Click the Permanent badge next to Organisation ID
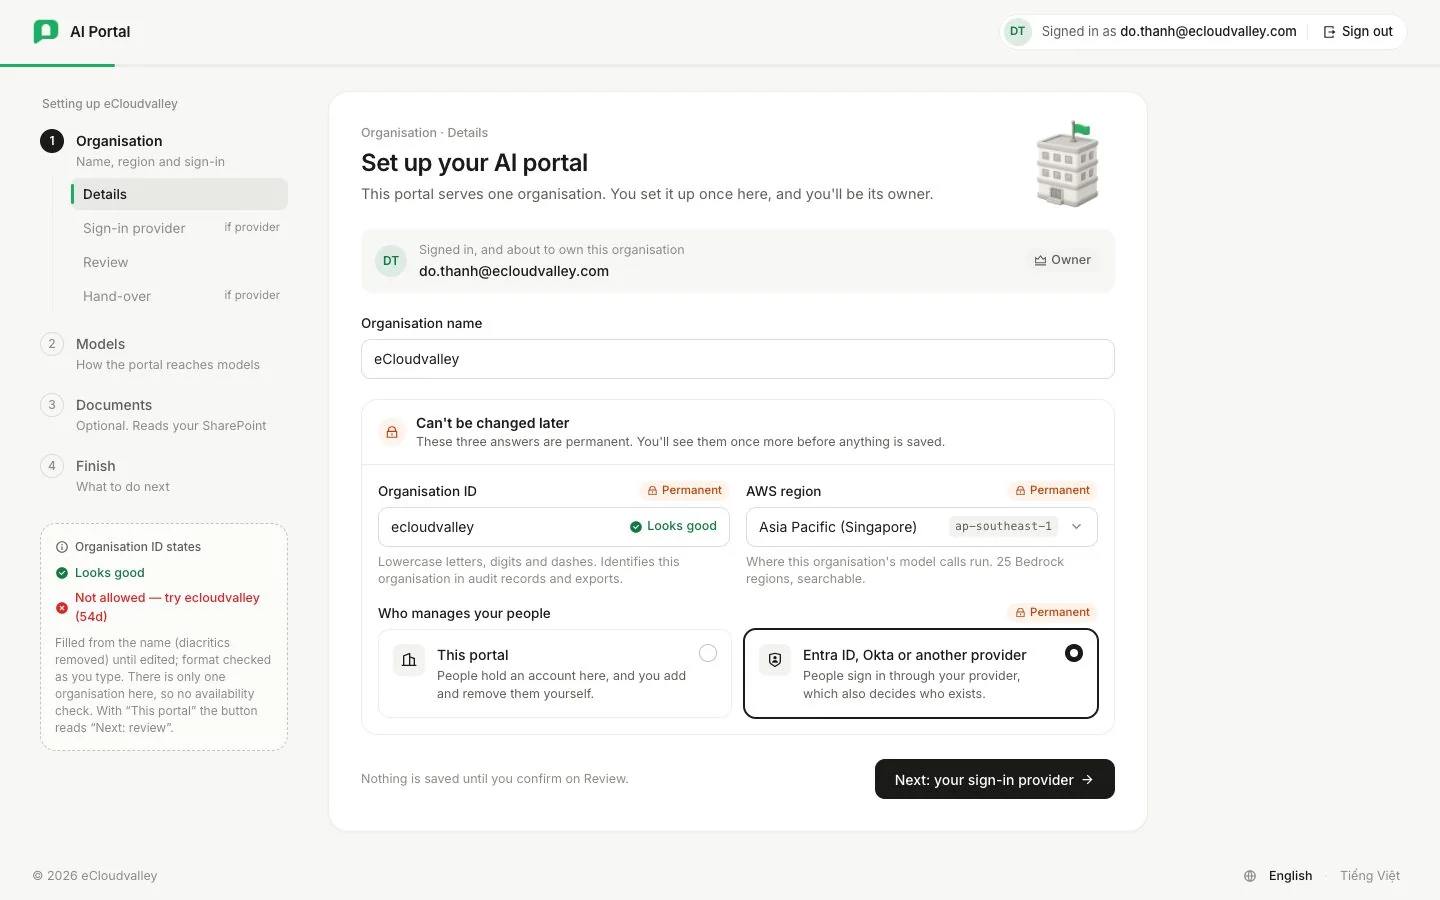1440x900 pixels. click(x=684, y=490)
